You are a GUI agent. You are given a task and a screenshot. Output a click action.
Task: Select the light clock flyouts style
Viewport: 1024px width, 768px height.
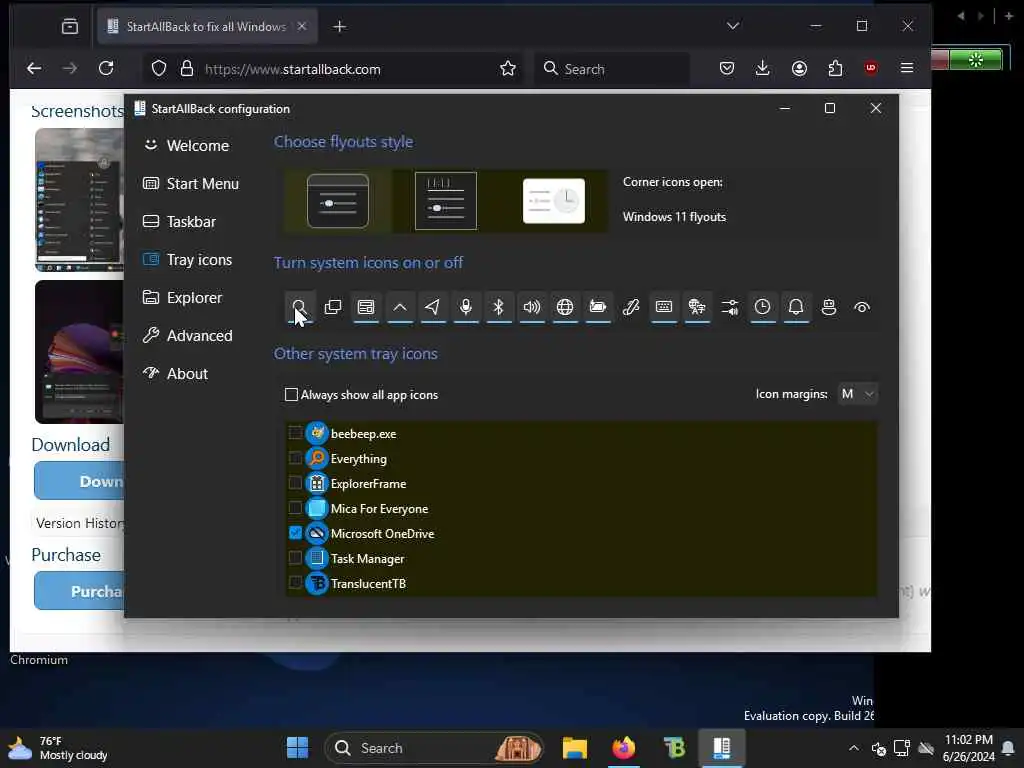click(554, 200)
